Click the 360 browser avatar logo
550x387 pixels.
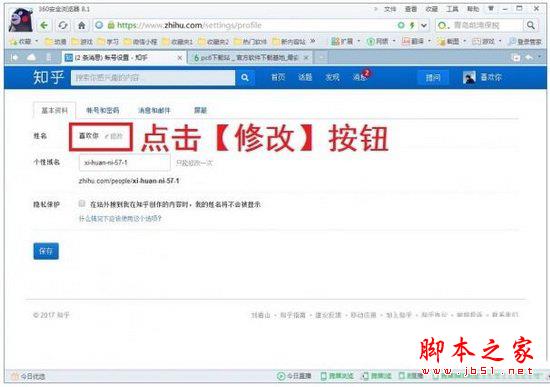21,19
